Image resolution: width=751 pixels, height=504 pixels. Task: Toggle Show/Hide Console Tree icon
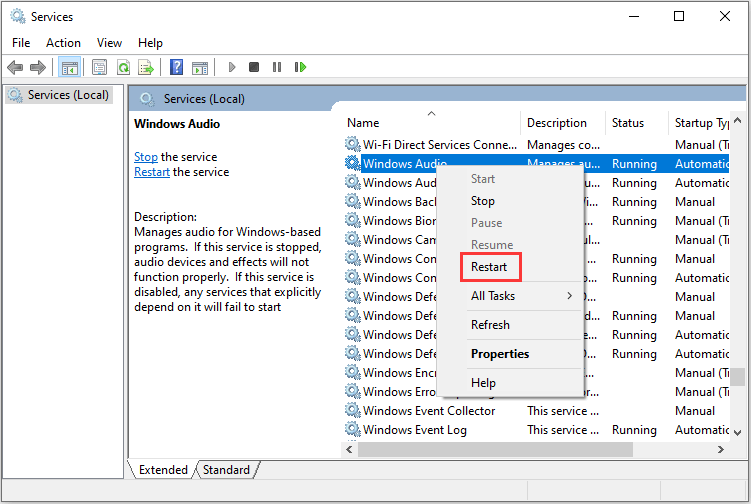[x=69, y=67]
